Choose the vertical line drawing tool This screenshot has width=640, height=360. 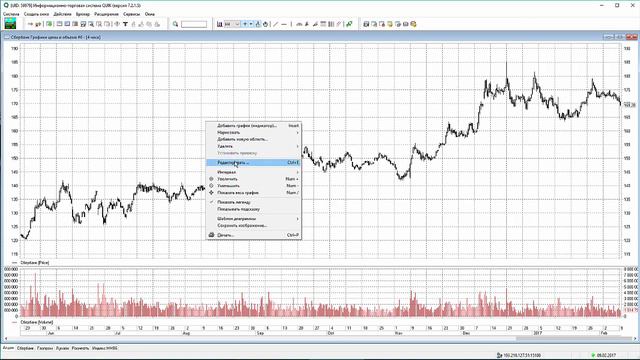point(291,24)
